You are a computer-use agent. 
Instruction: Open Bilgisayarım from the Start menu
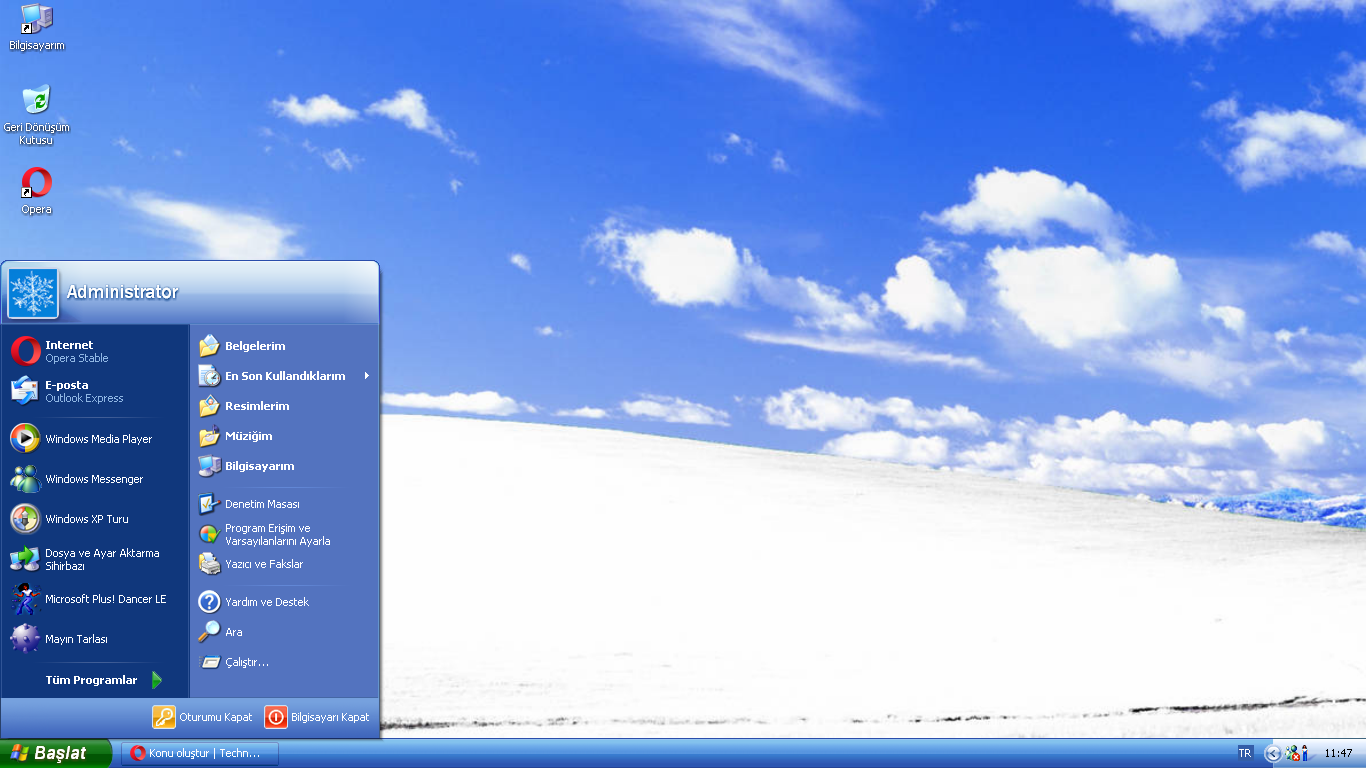[284, 466]
